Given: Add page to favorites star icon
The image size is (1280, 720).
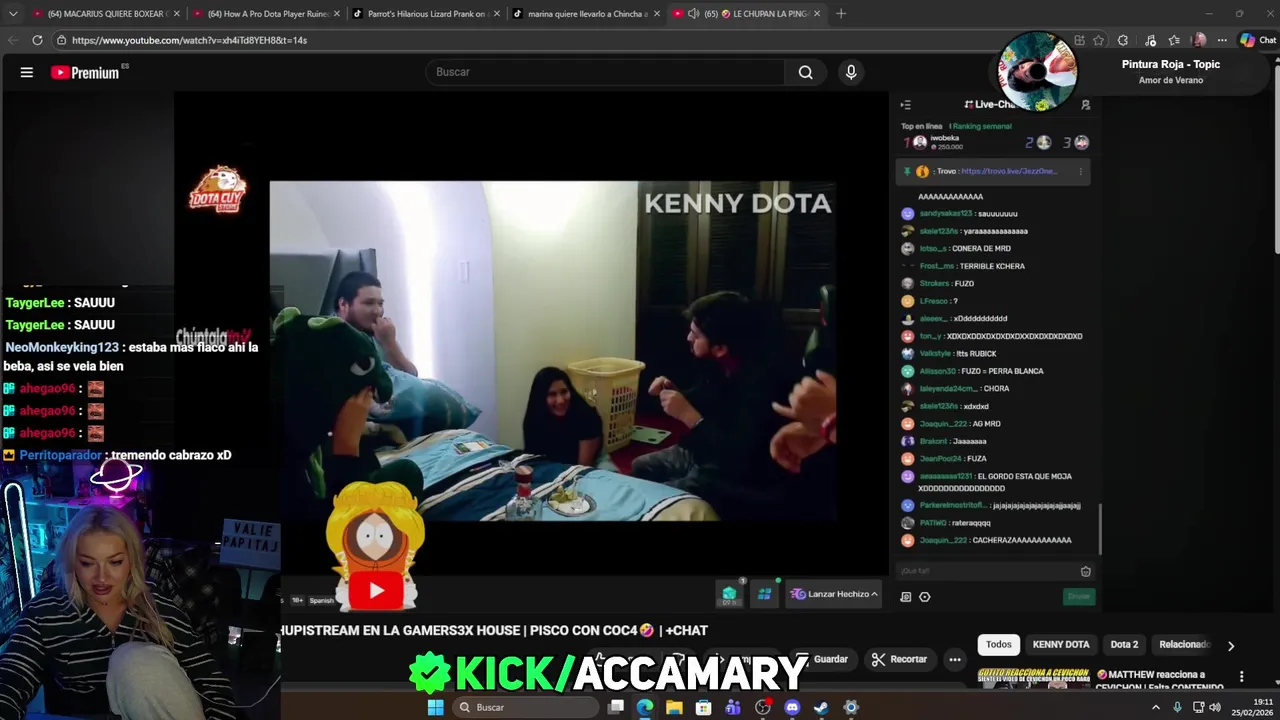Looking at the screenshot, I should (x=1098, y=40).
